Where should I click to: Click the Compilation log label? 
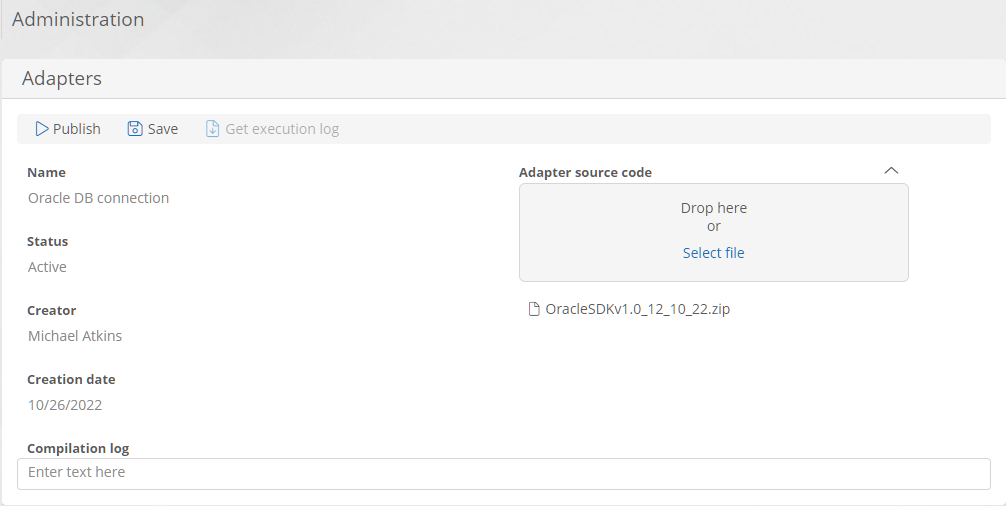[x=78, y=448]
